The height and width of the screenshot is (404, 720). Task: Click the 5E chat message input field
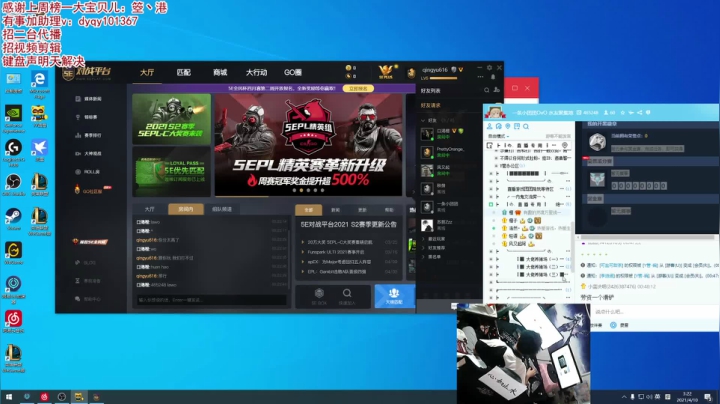211,300
